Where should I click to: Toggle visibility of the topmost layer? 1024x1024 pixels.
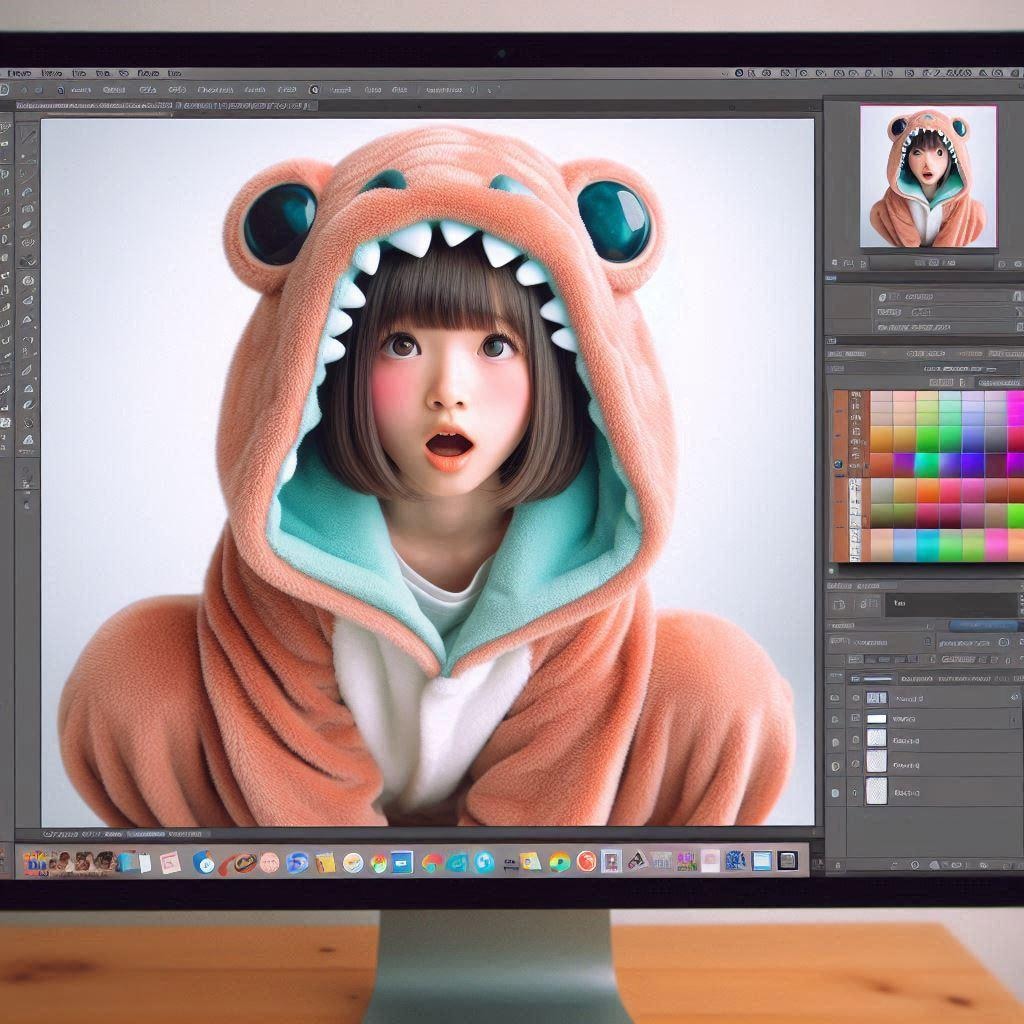click(x=835, y=698)
